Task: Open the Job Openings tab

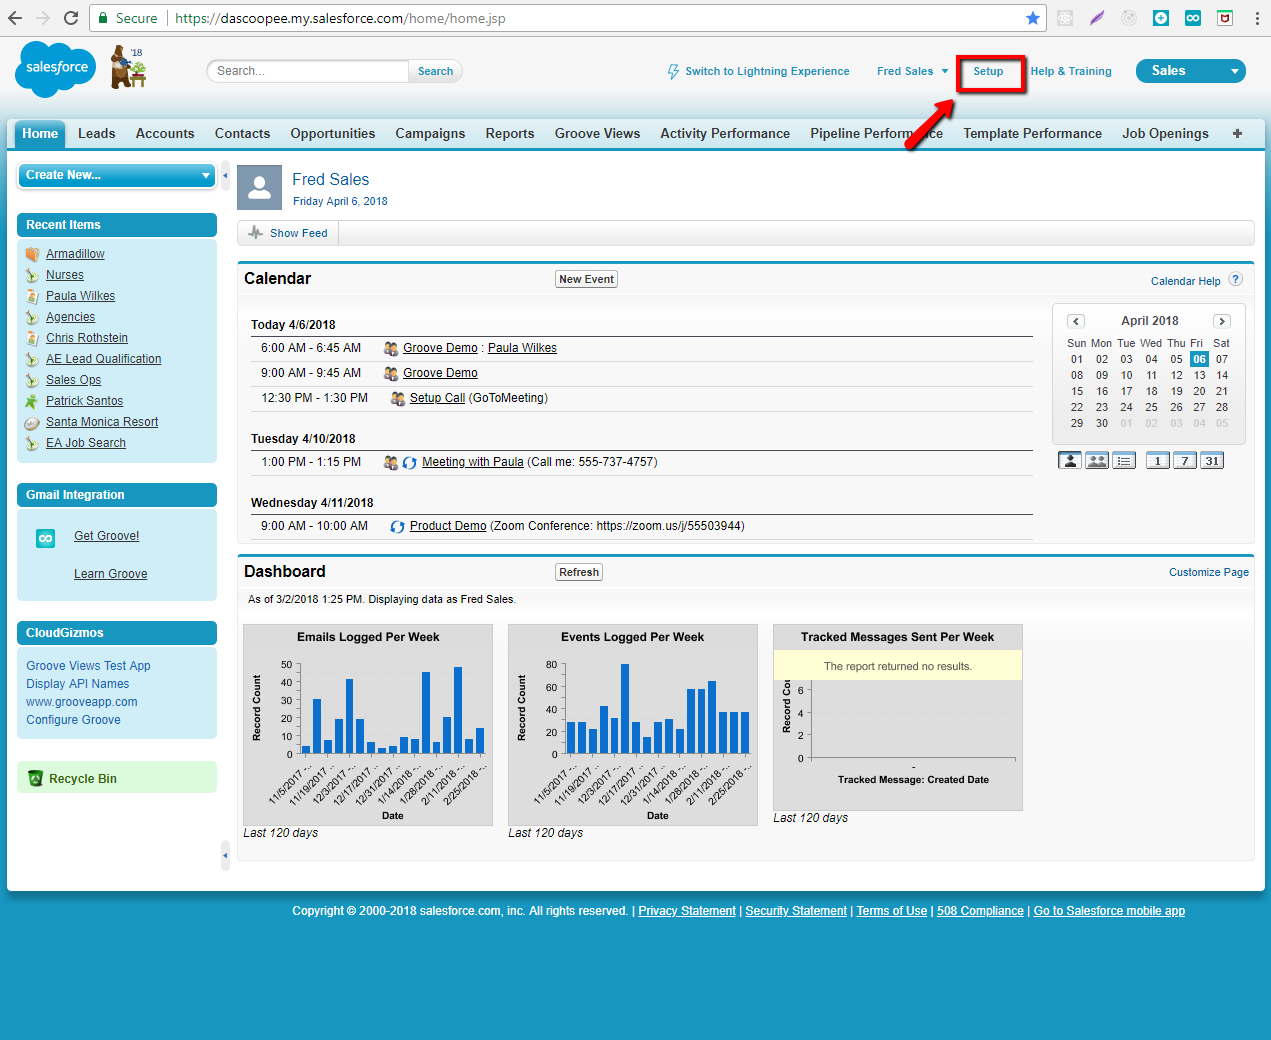Action: pyautogui.click(x=1165, y=134)
